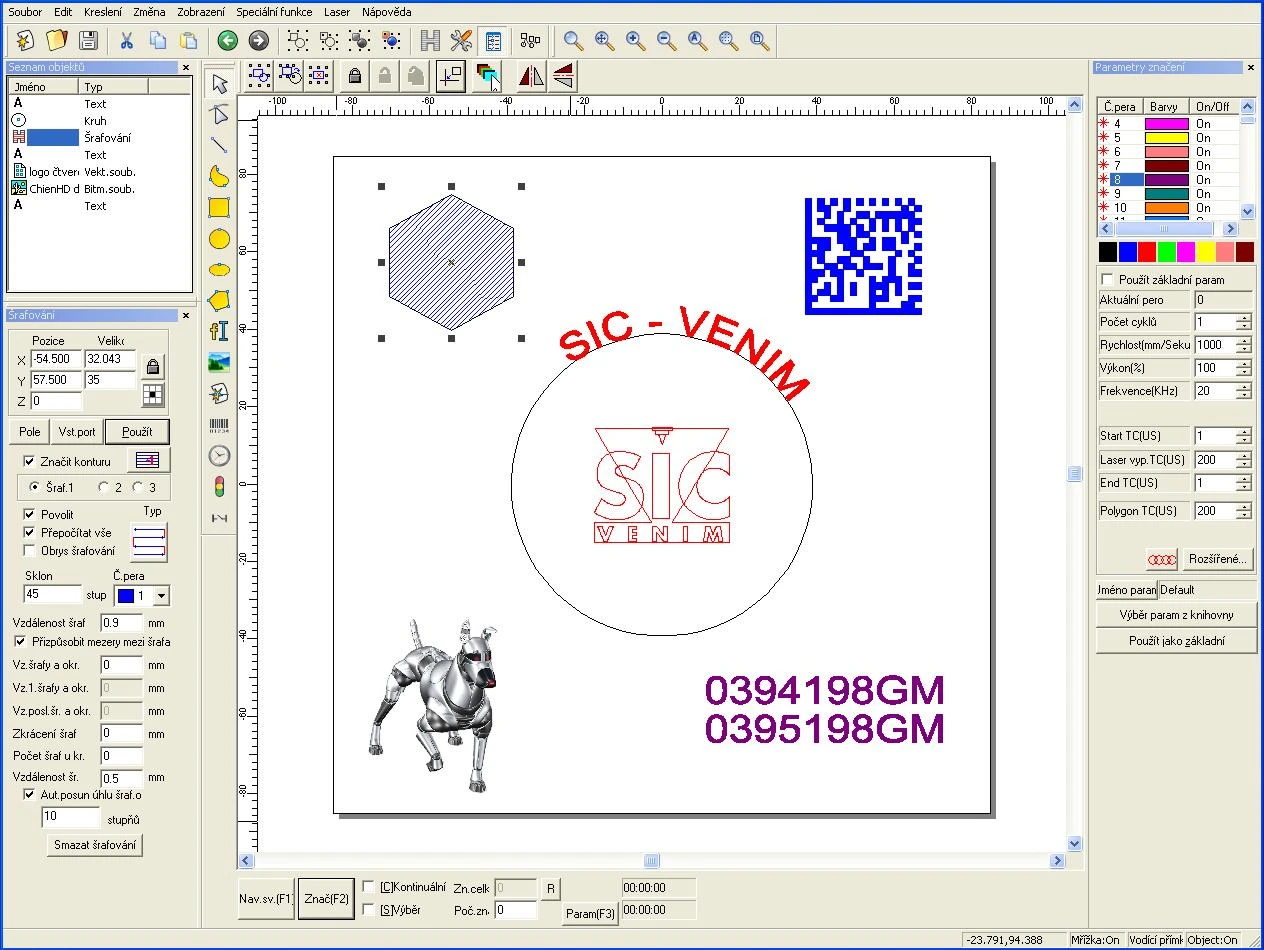This screenshot has width=1264, height=950.
Task: Adjust Start TC(US) spinner arrows
Action: click(1243, 436)
